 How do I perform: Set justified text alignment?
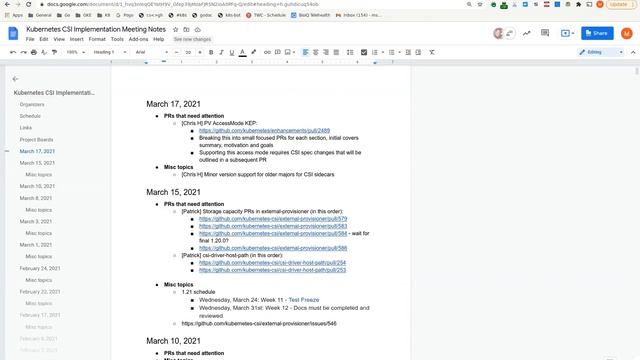tap(336, 52)
